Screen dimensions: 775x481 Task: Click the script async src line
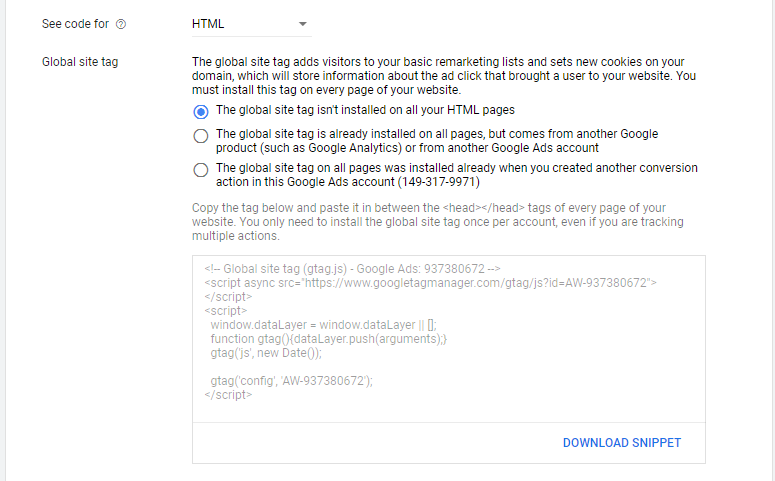click(x=430, y=283)
